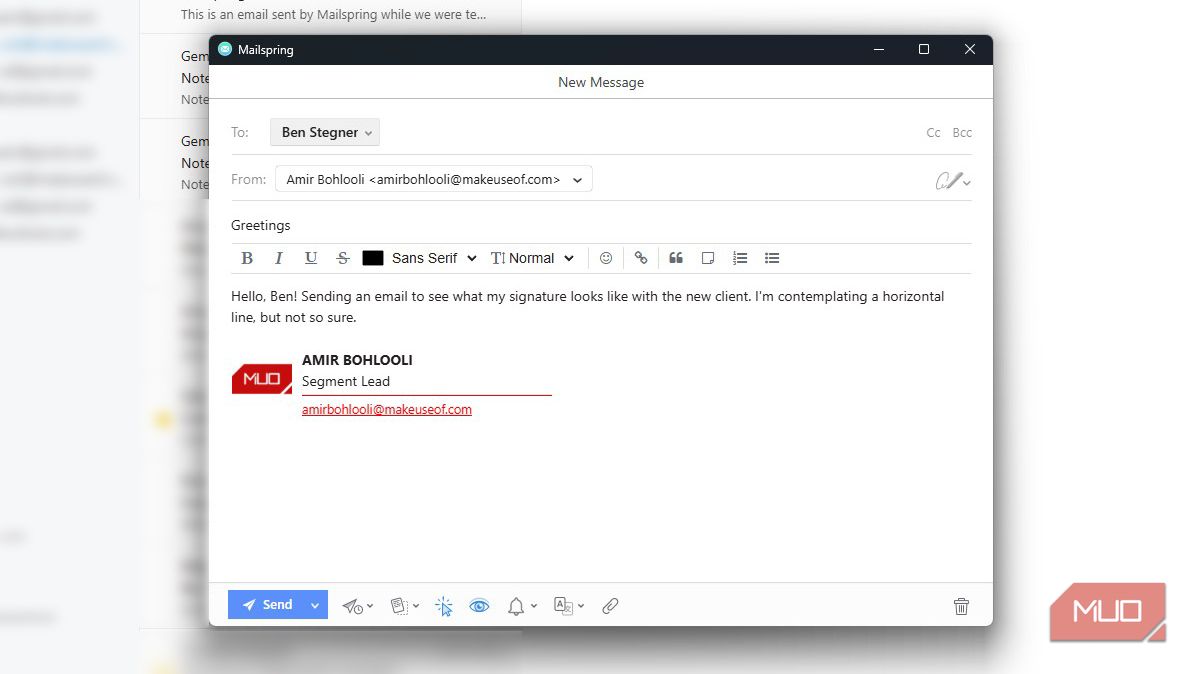Viewport: 1198px width, 674px height.
Task: Create a numbered list
Action: point(740,258)
